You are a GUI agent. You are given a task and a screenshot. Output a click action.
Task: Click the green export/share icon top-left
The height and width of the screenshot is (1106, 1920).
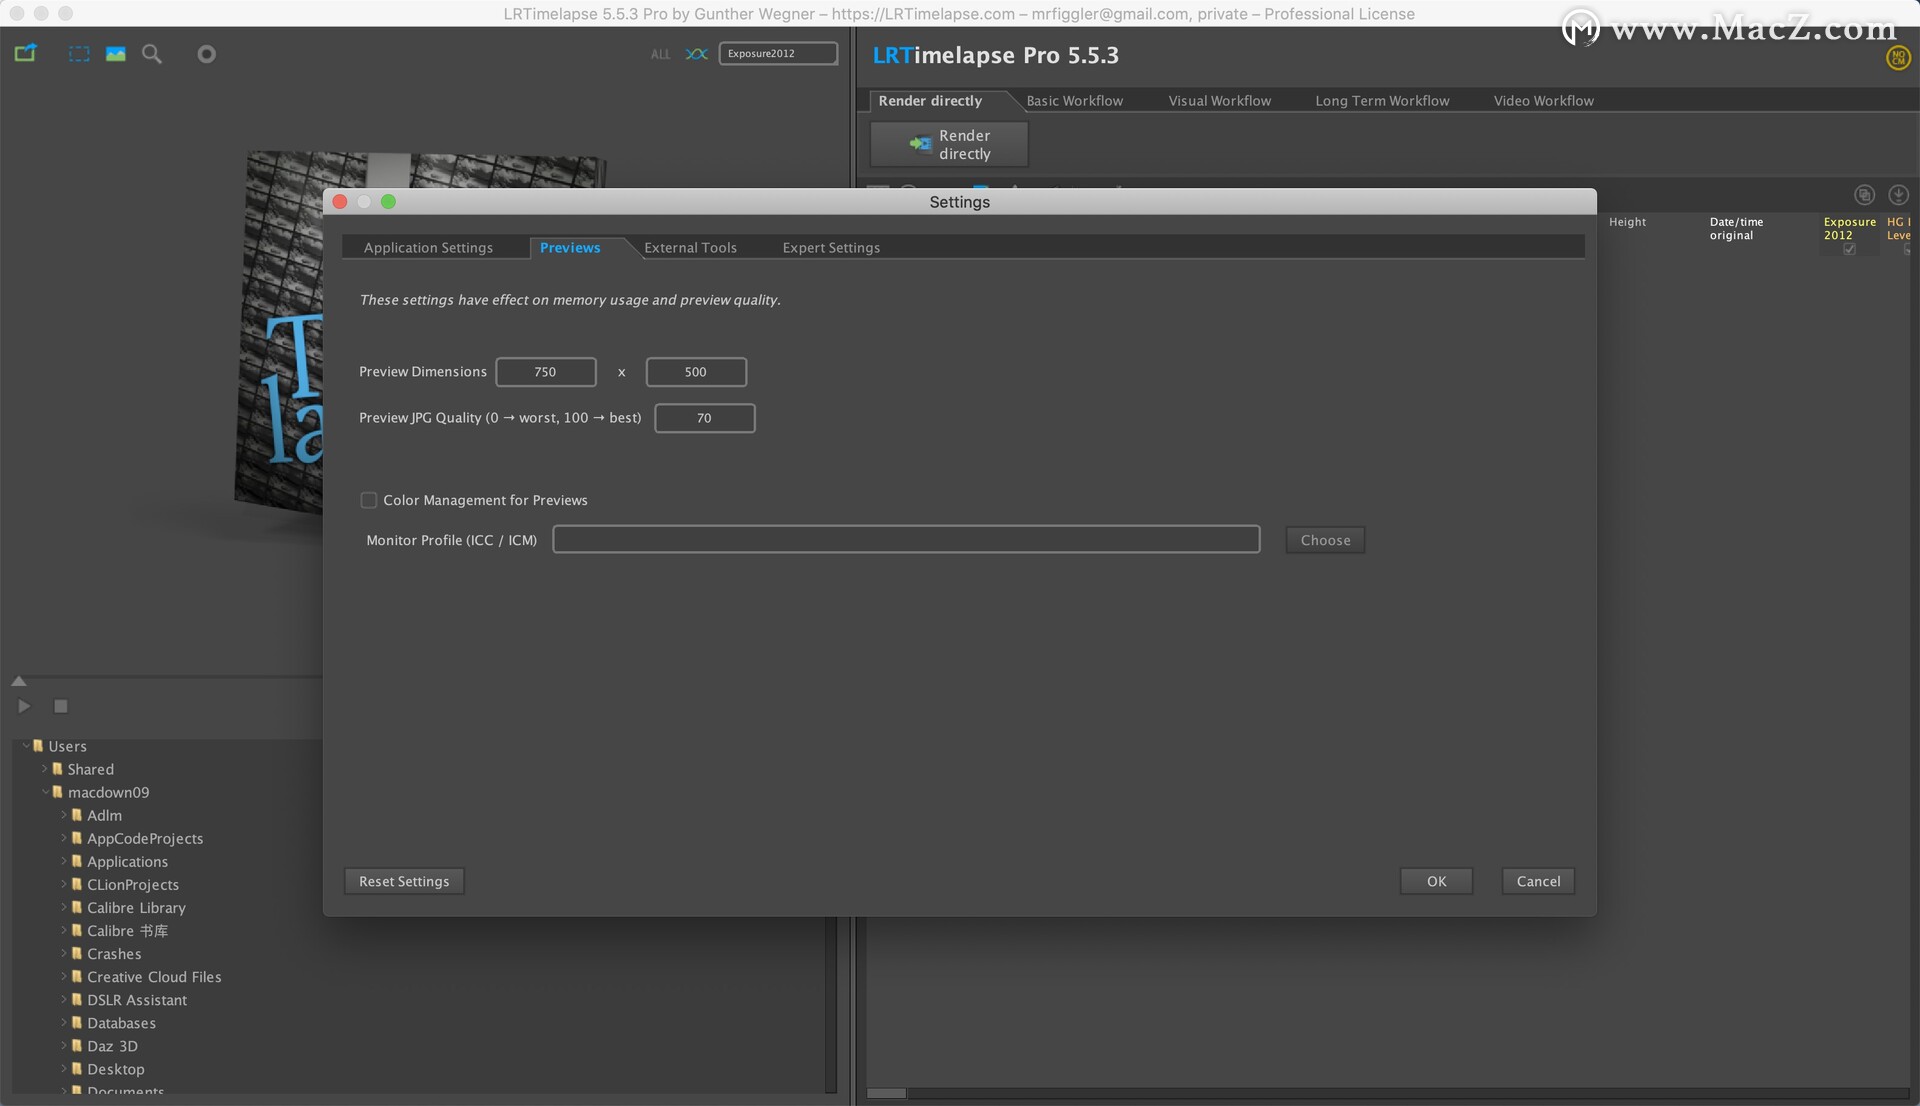pos(25,53)
